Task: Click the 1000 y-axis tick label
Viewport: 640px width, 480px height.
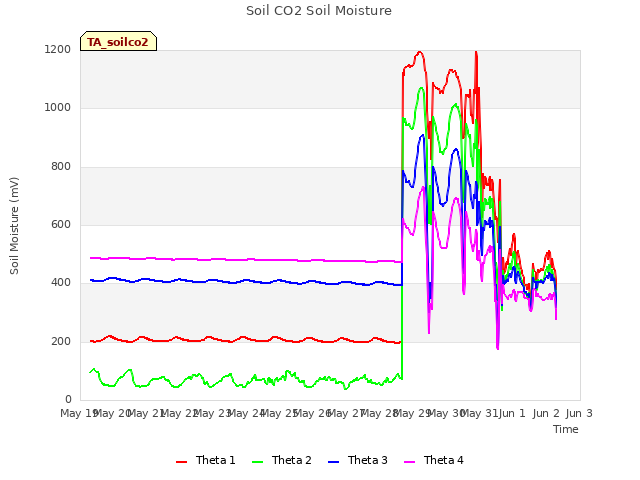Action: click(58, 107)
